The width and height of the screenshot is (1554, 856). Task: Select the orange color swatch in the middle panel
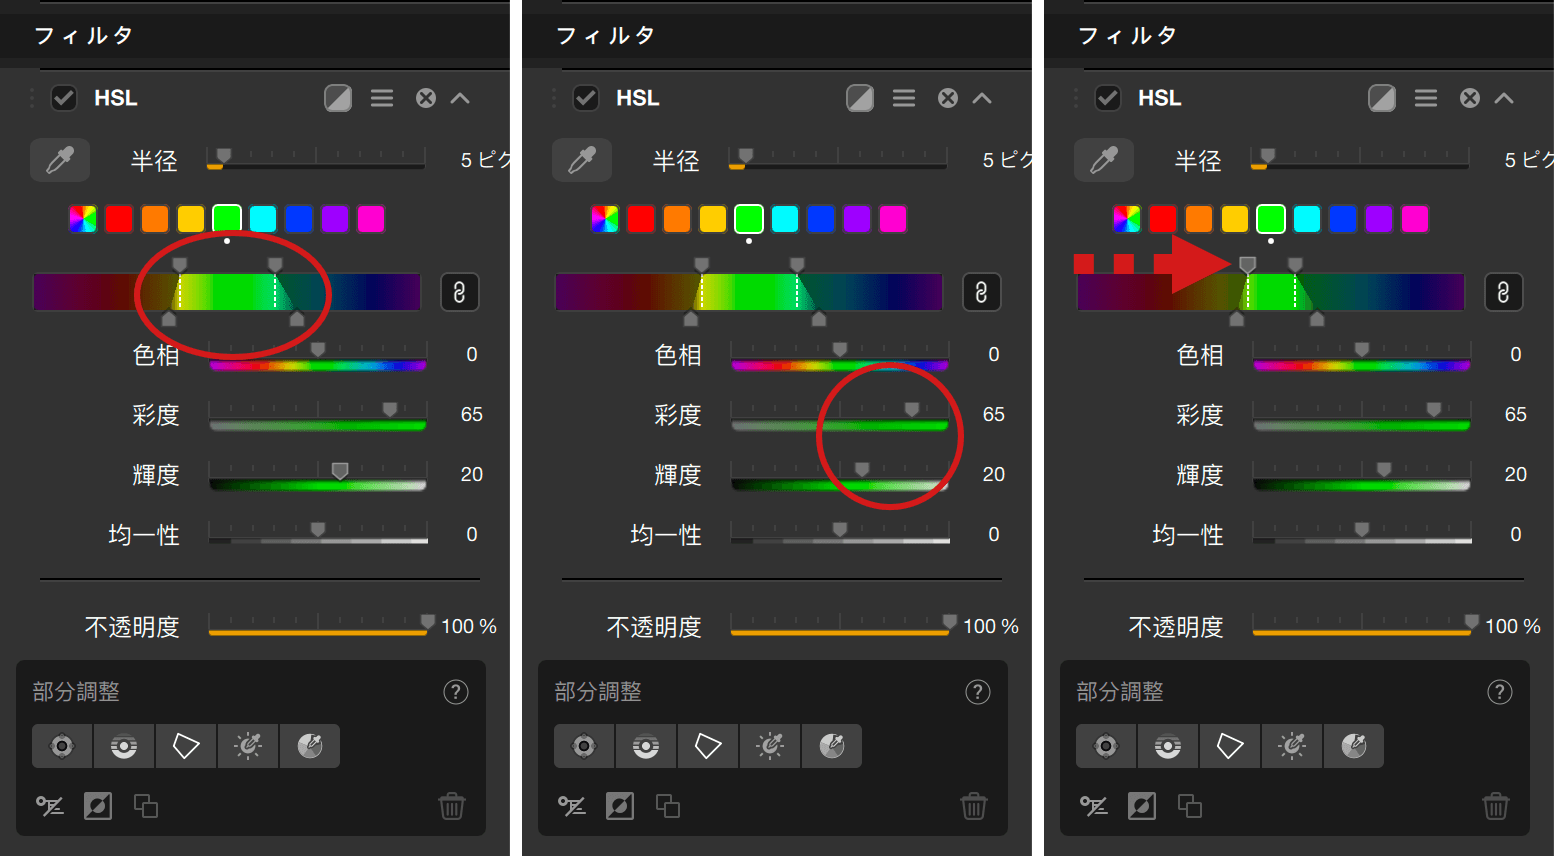[x=677, y=219]
